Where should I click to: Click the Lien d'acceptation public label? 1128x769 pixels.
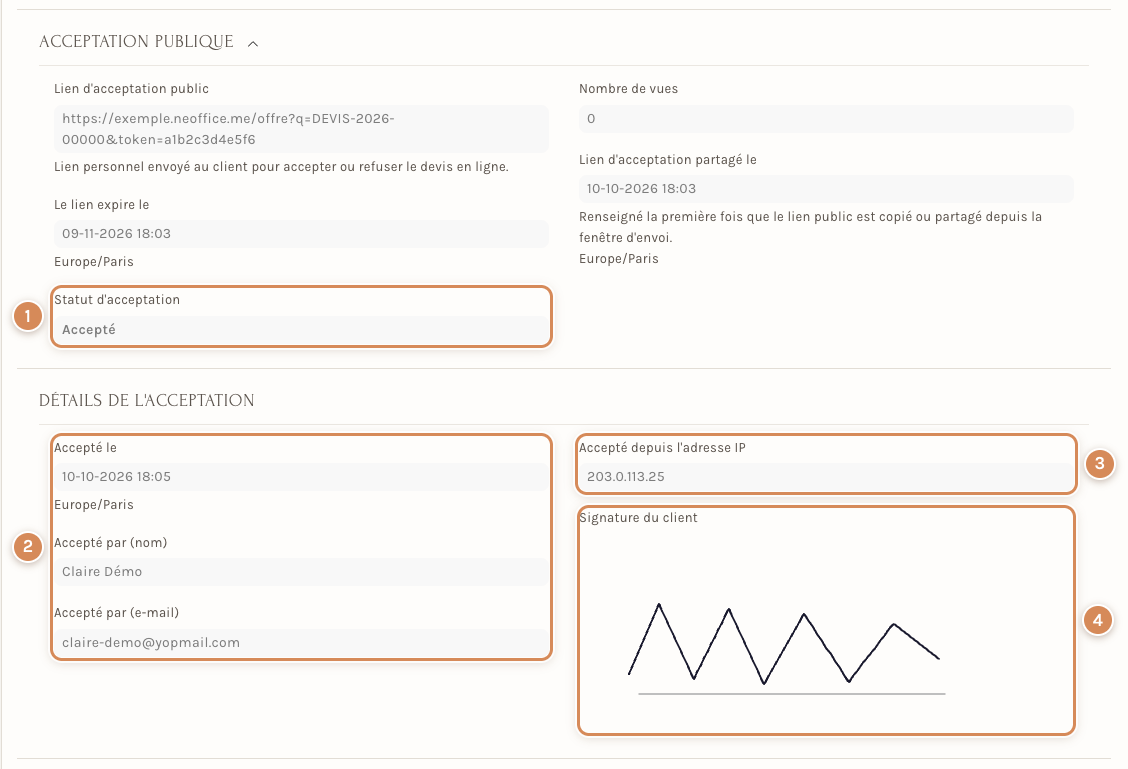click(x=132, y=88)
